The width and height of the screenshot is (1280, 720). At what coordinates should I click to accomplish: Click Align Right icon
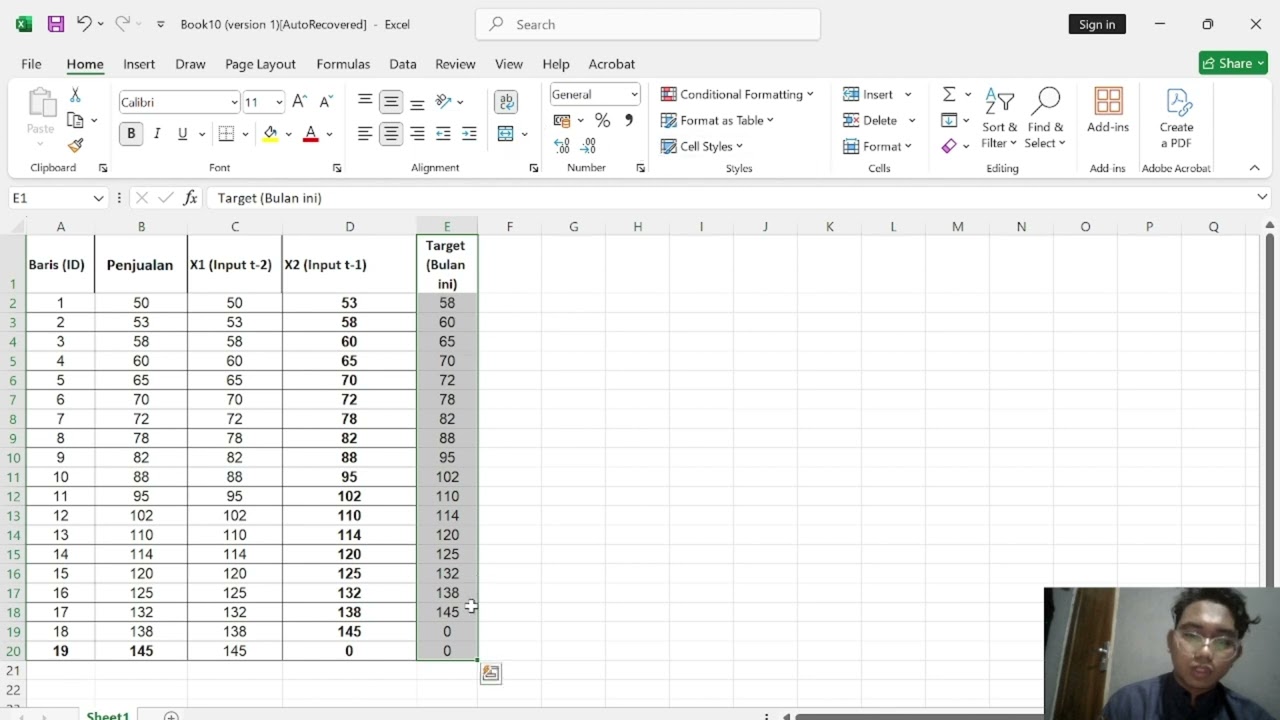[x=417, y=133]
